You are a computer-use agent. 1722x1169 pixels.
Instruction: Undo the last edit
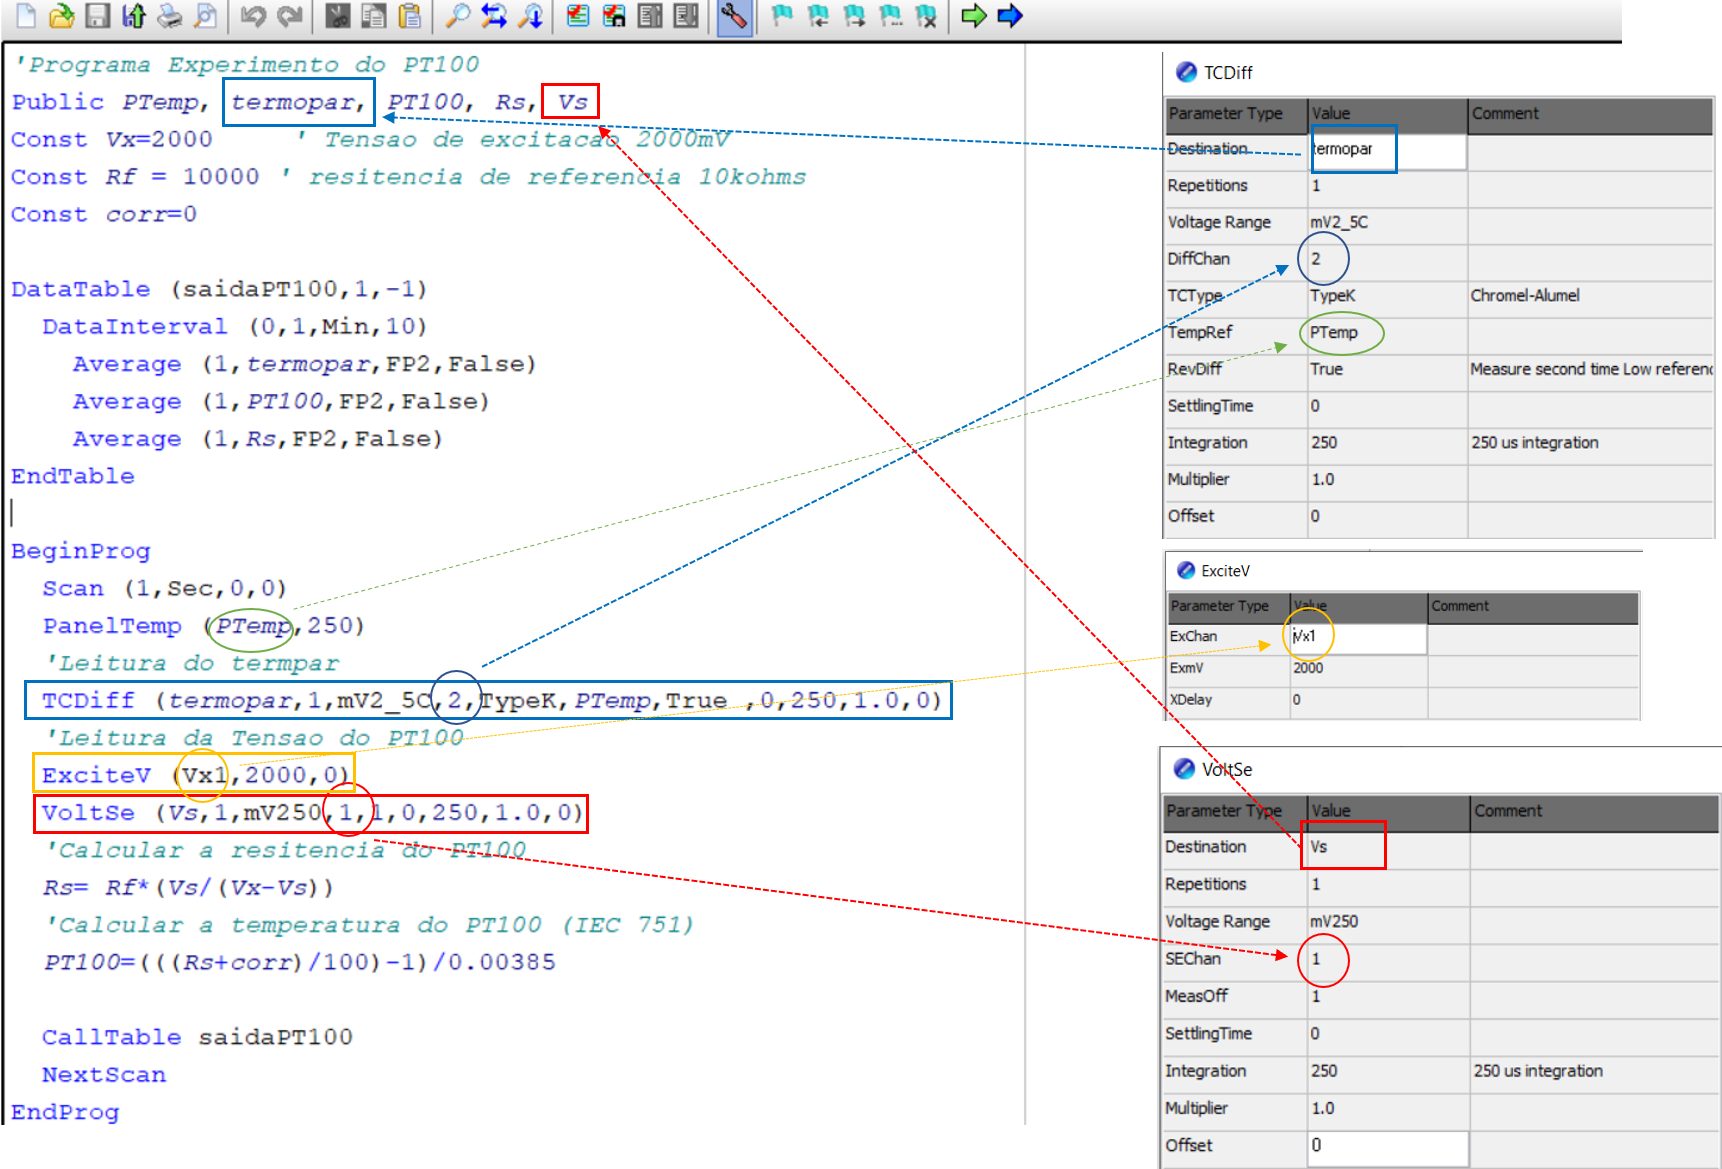253,15
